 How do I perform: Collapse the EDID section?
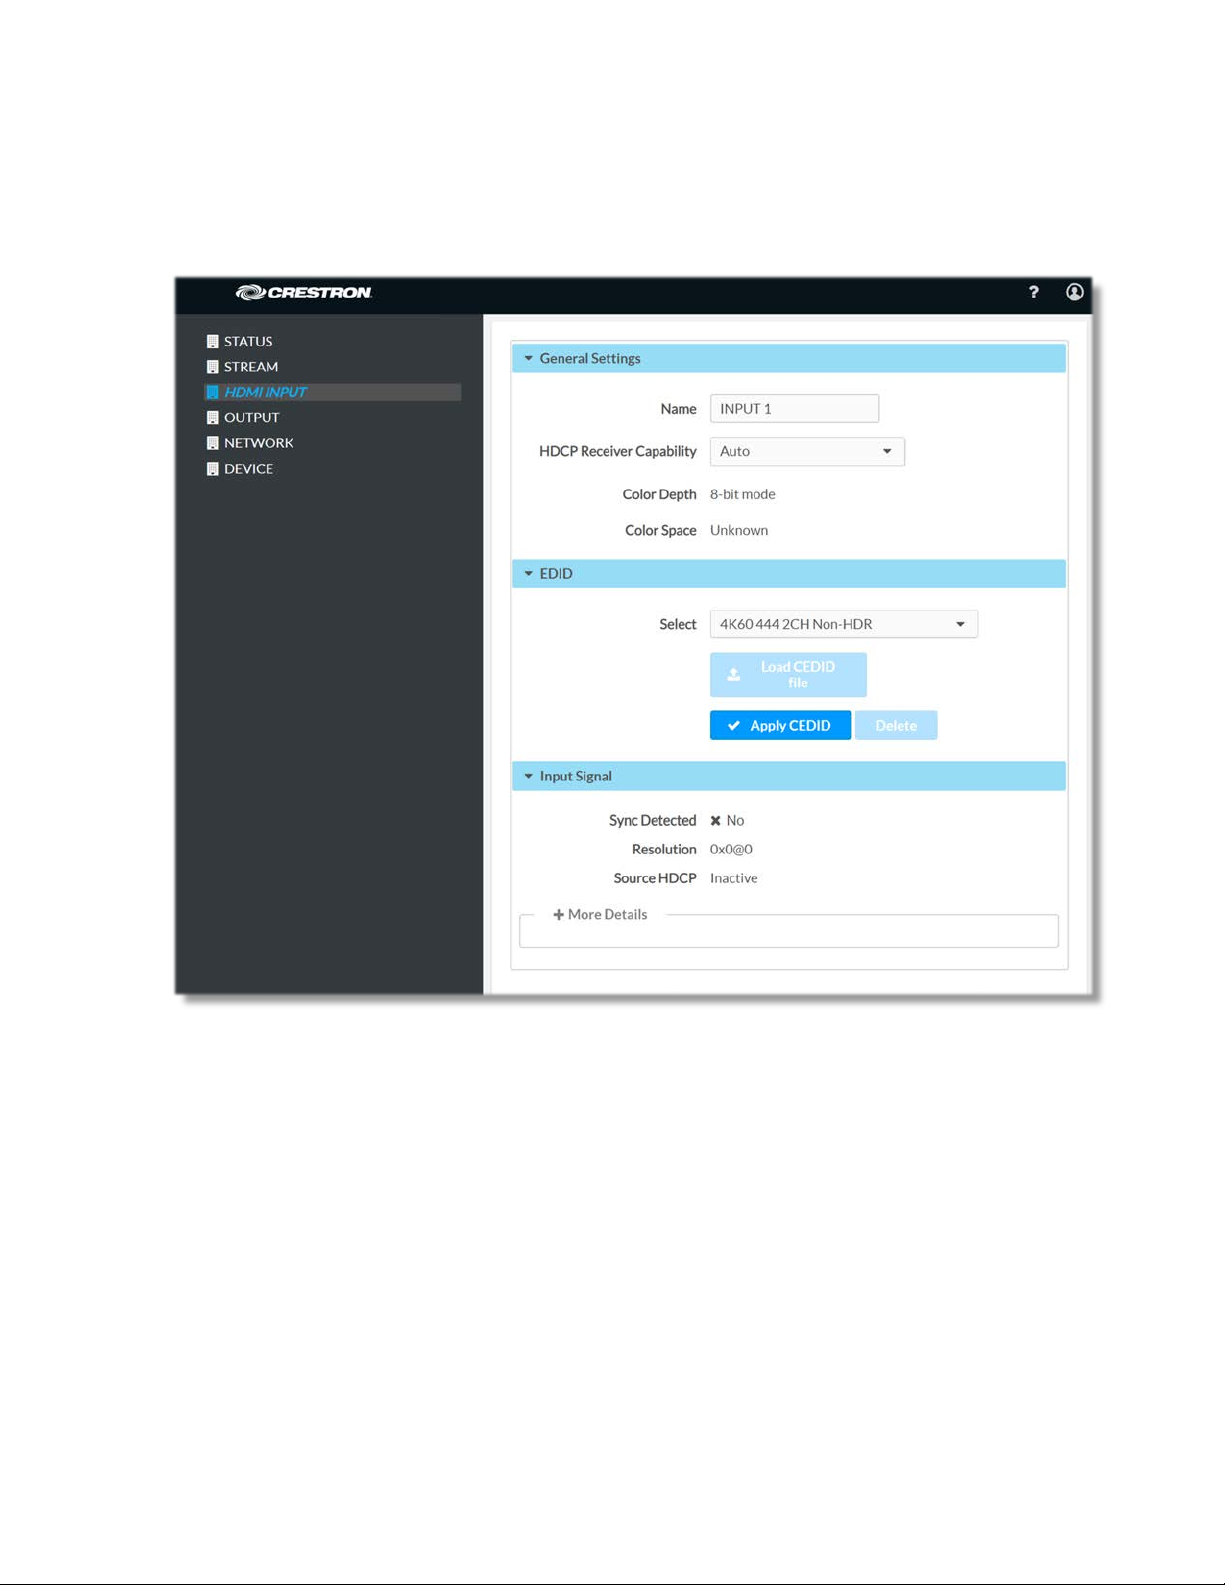(788, 573)
